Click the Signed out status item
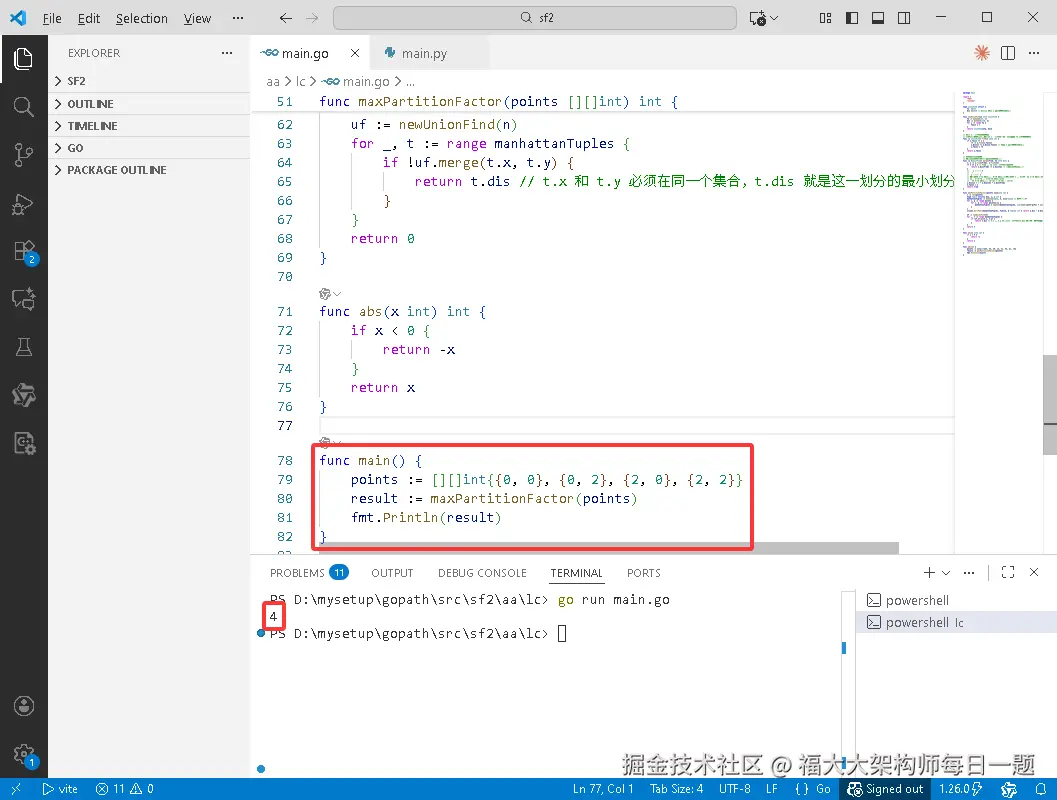This screenshot has height=800, width=1057. (885, 789)
